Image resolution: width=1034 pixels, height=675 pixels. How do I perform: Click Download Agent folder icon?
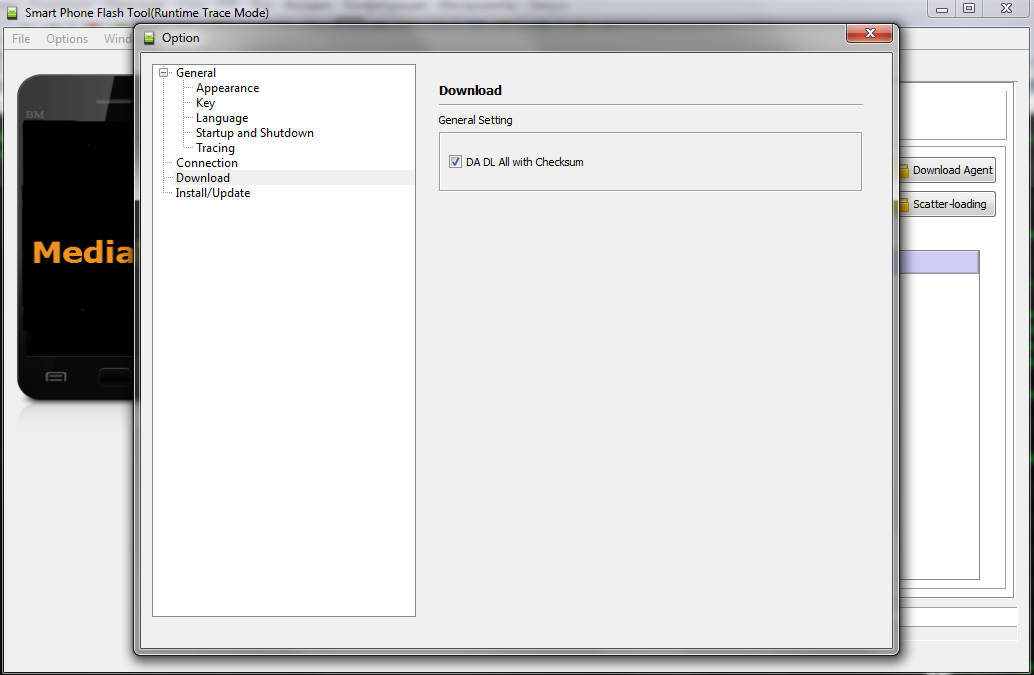904,171
